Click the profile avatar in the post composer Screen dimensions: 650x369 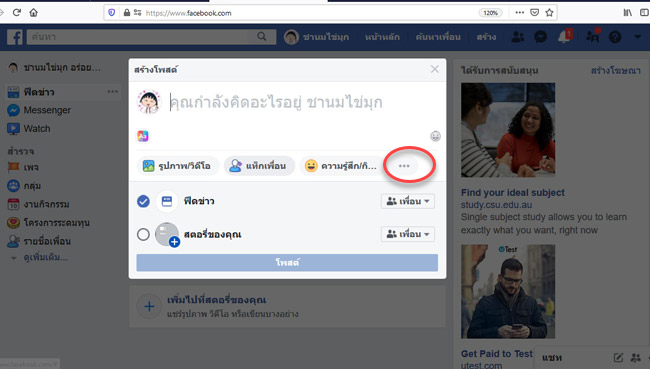pos(148,102)
